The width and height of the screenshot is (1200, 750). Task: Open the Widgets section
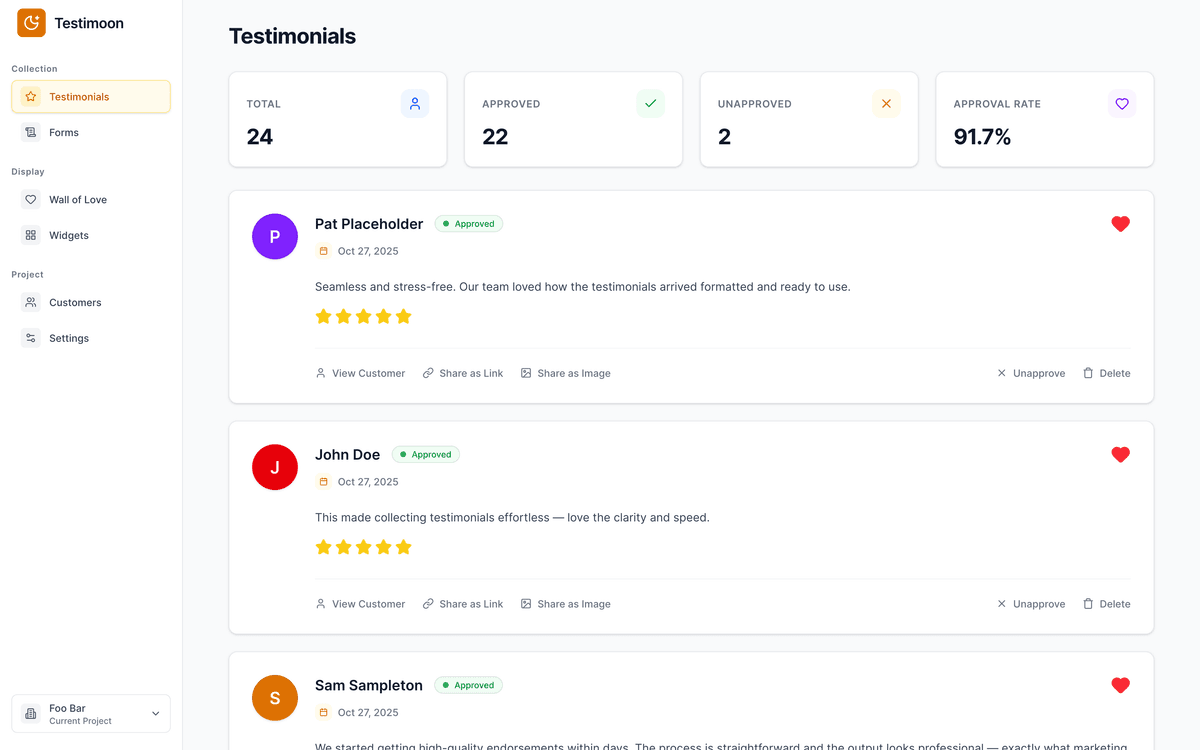[69, 236]
